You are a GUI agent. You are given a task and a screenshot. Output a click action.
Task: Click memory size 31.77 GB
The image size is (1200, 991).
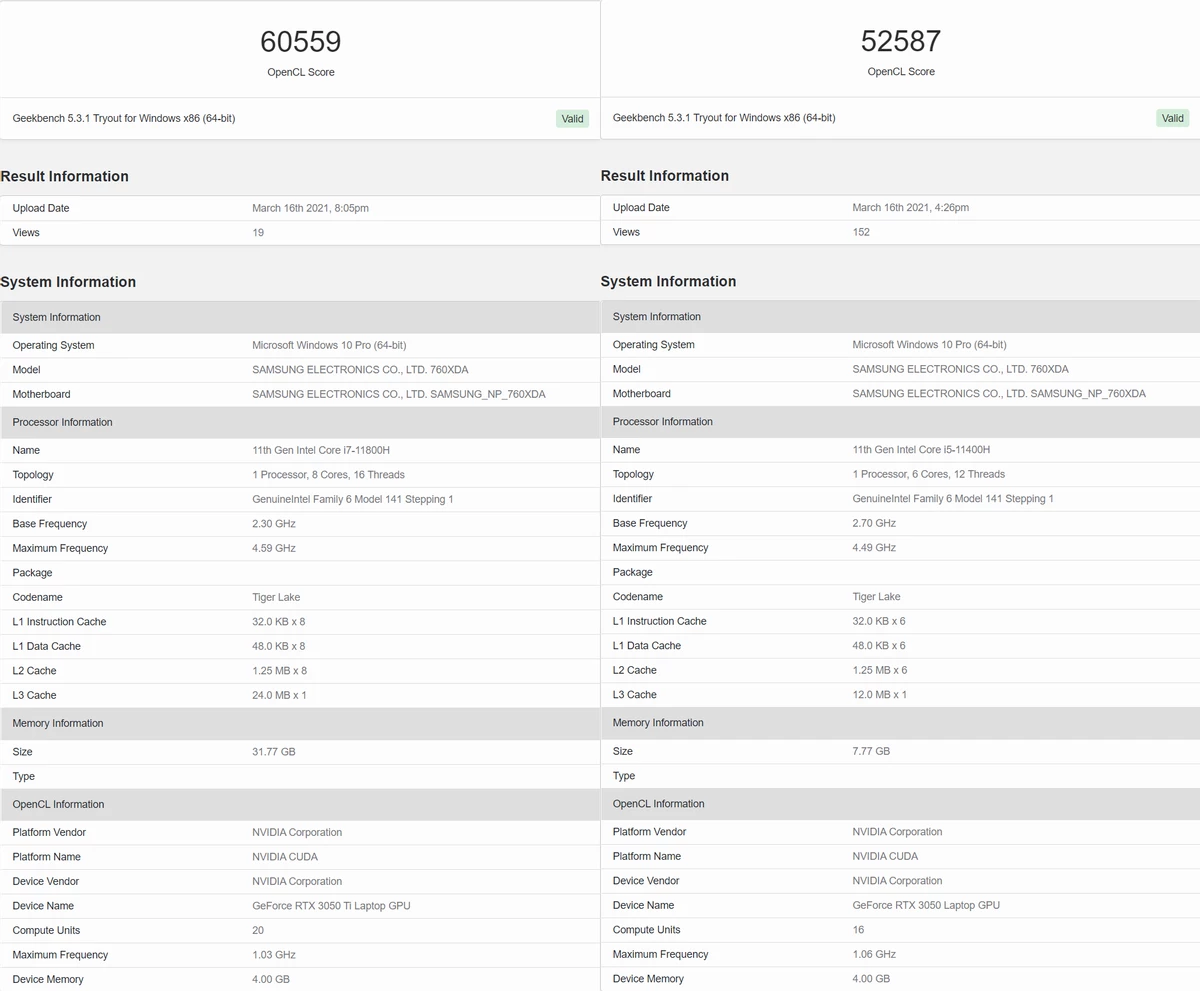[274, 752]
